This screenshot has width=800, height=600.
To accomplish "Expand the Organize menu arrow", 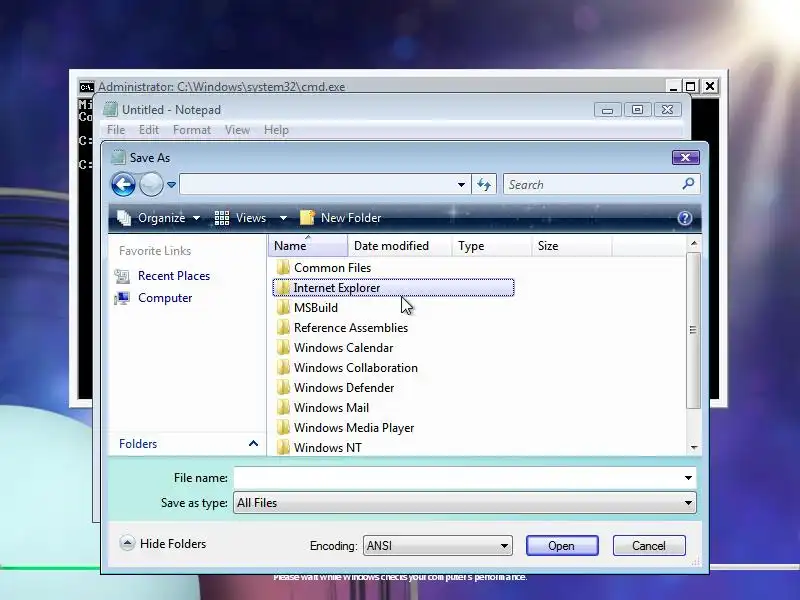I will [196, 218].
